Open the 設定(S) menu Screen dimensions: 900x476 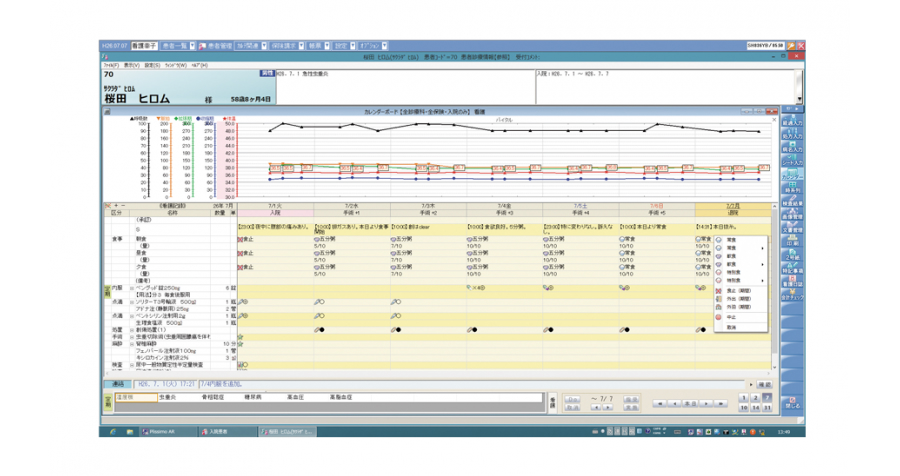coord(152,65)
